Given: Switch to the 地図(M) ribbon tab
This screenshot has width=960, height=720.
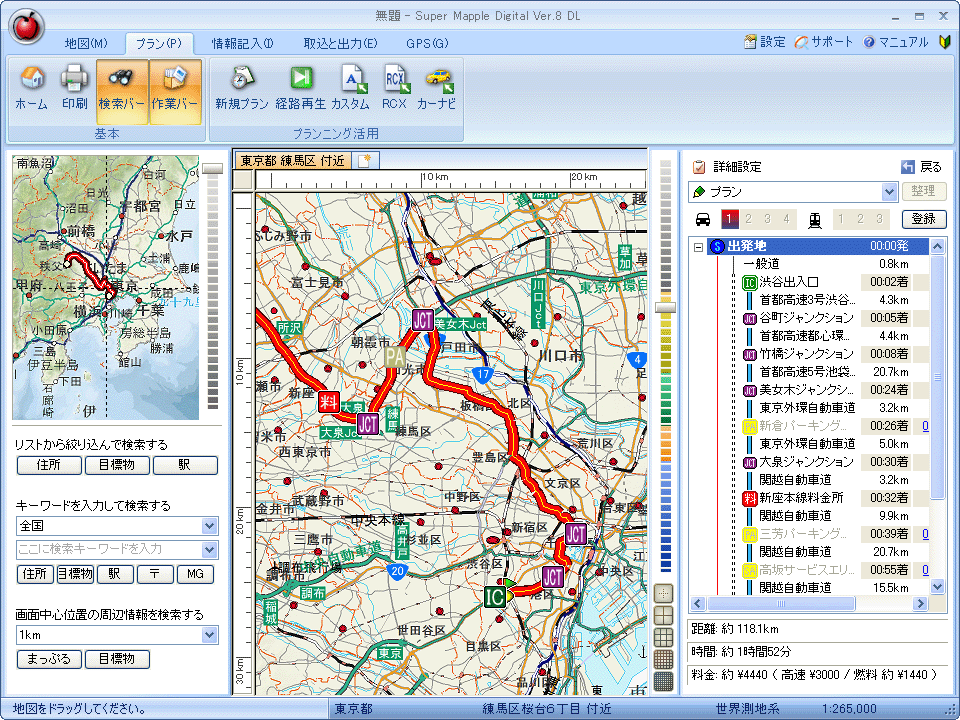Looking at the screenshot, I should click(86, 43).
